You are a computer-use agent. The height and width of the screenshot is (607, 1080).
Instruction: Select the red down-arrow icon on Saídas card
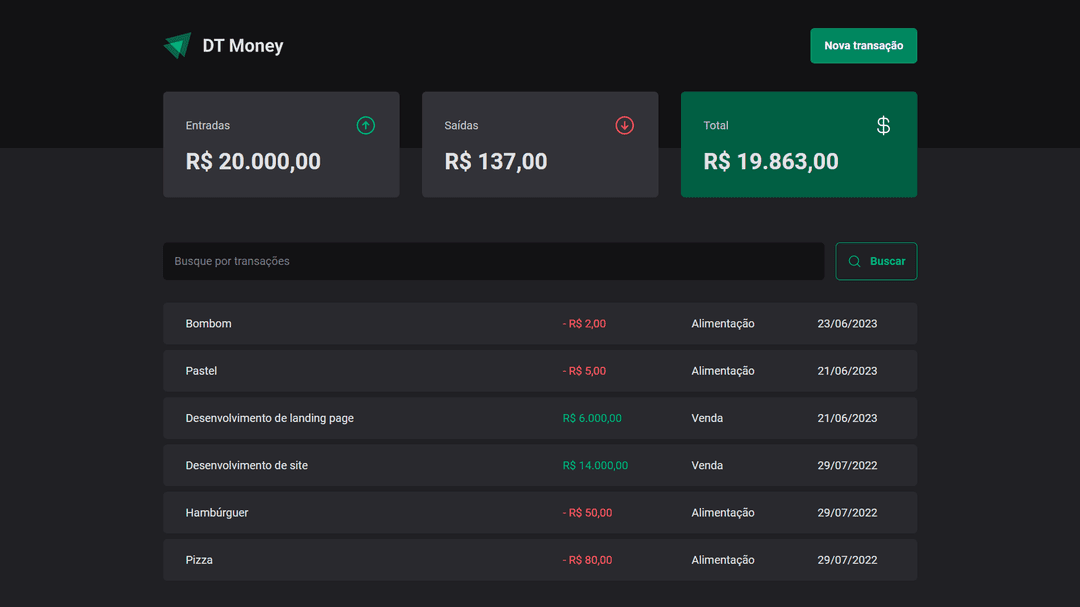pyautogui.click(x=624, y=125)
